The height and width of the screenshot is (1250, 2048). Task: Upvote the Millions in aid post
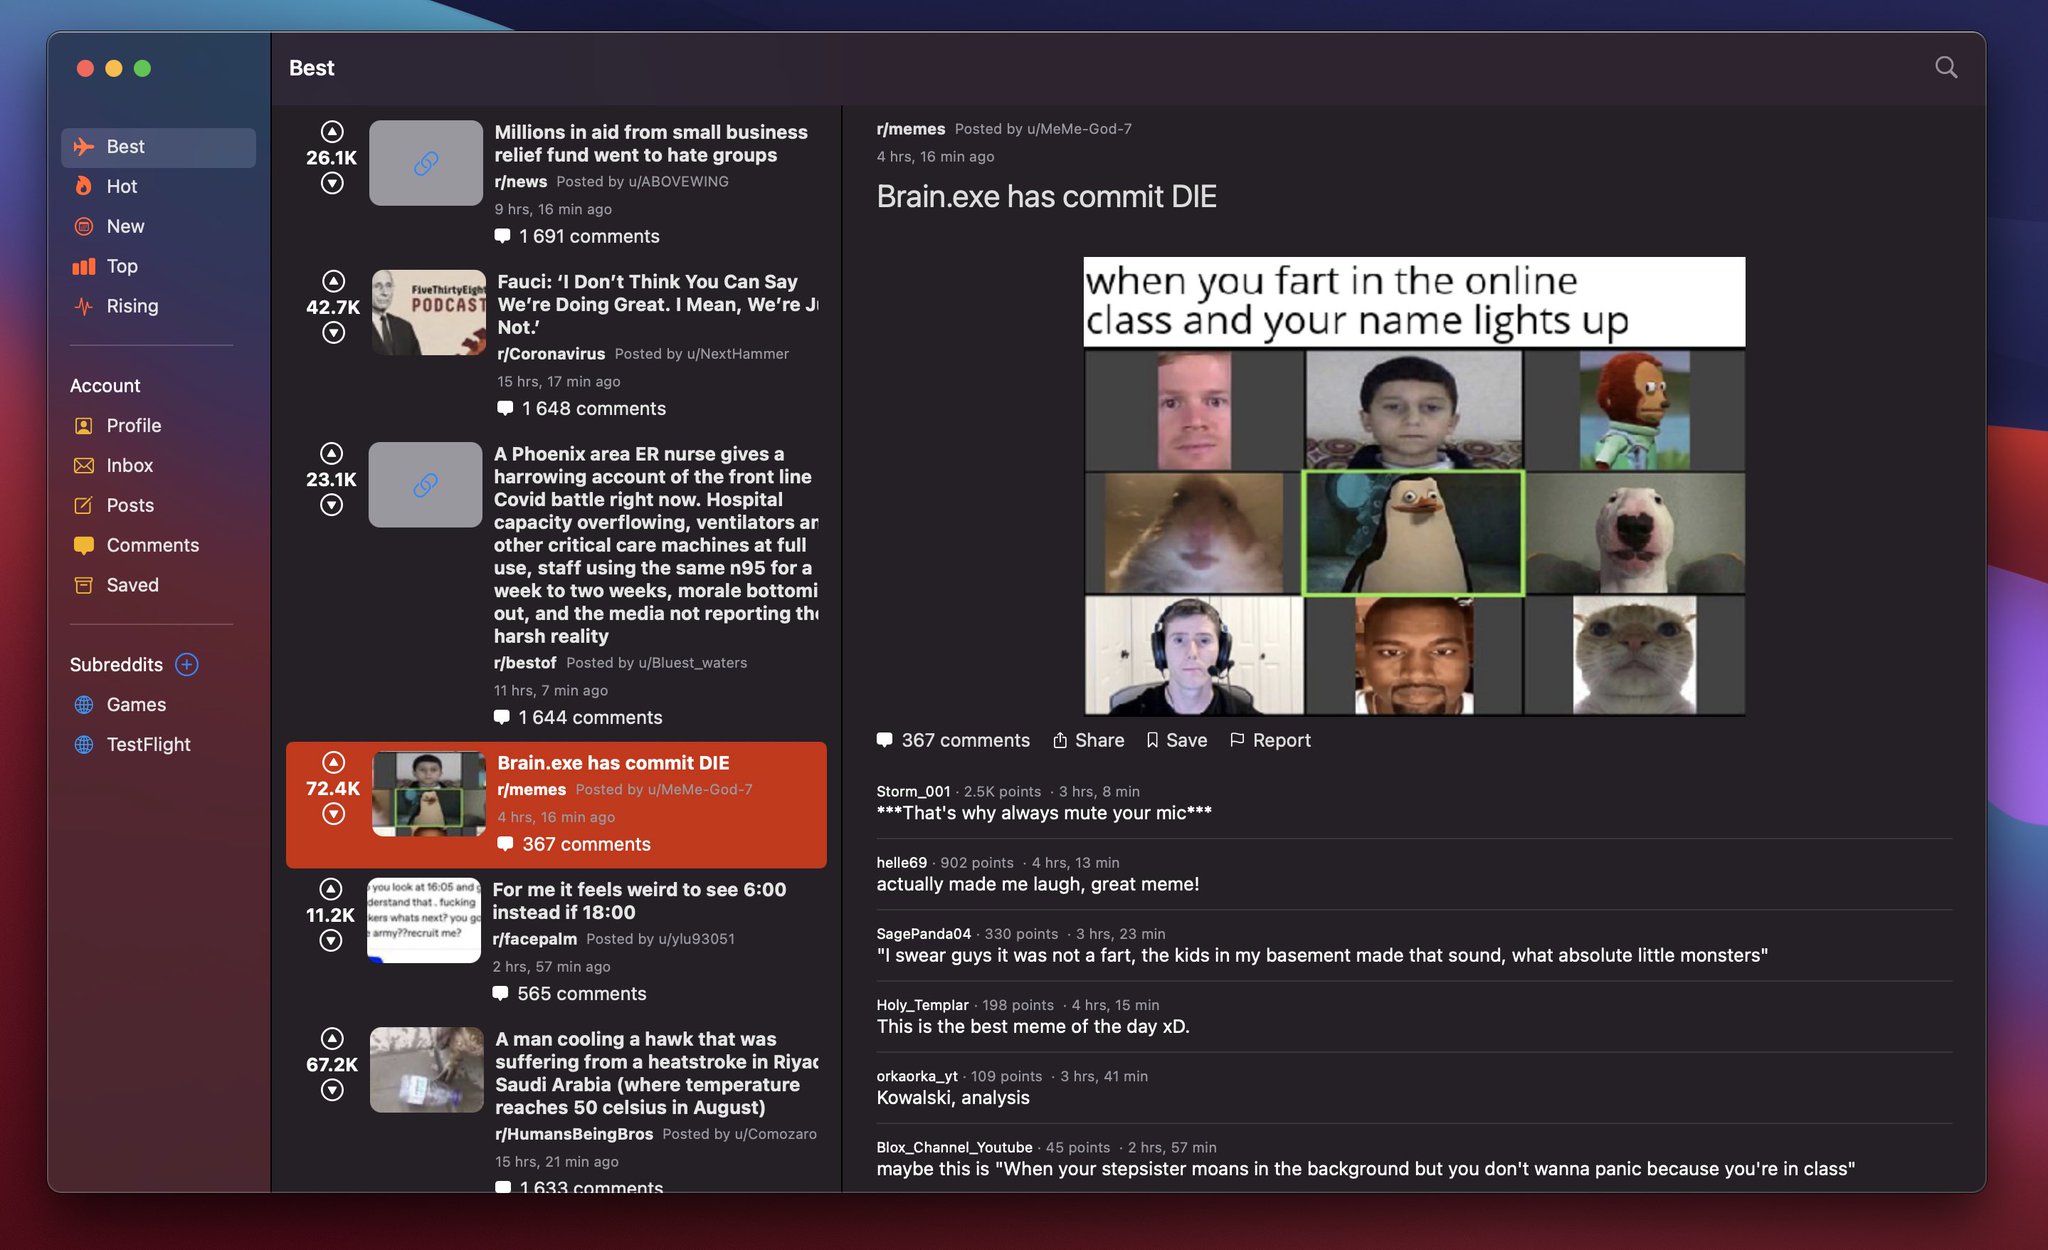(332, 132)
